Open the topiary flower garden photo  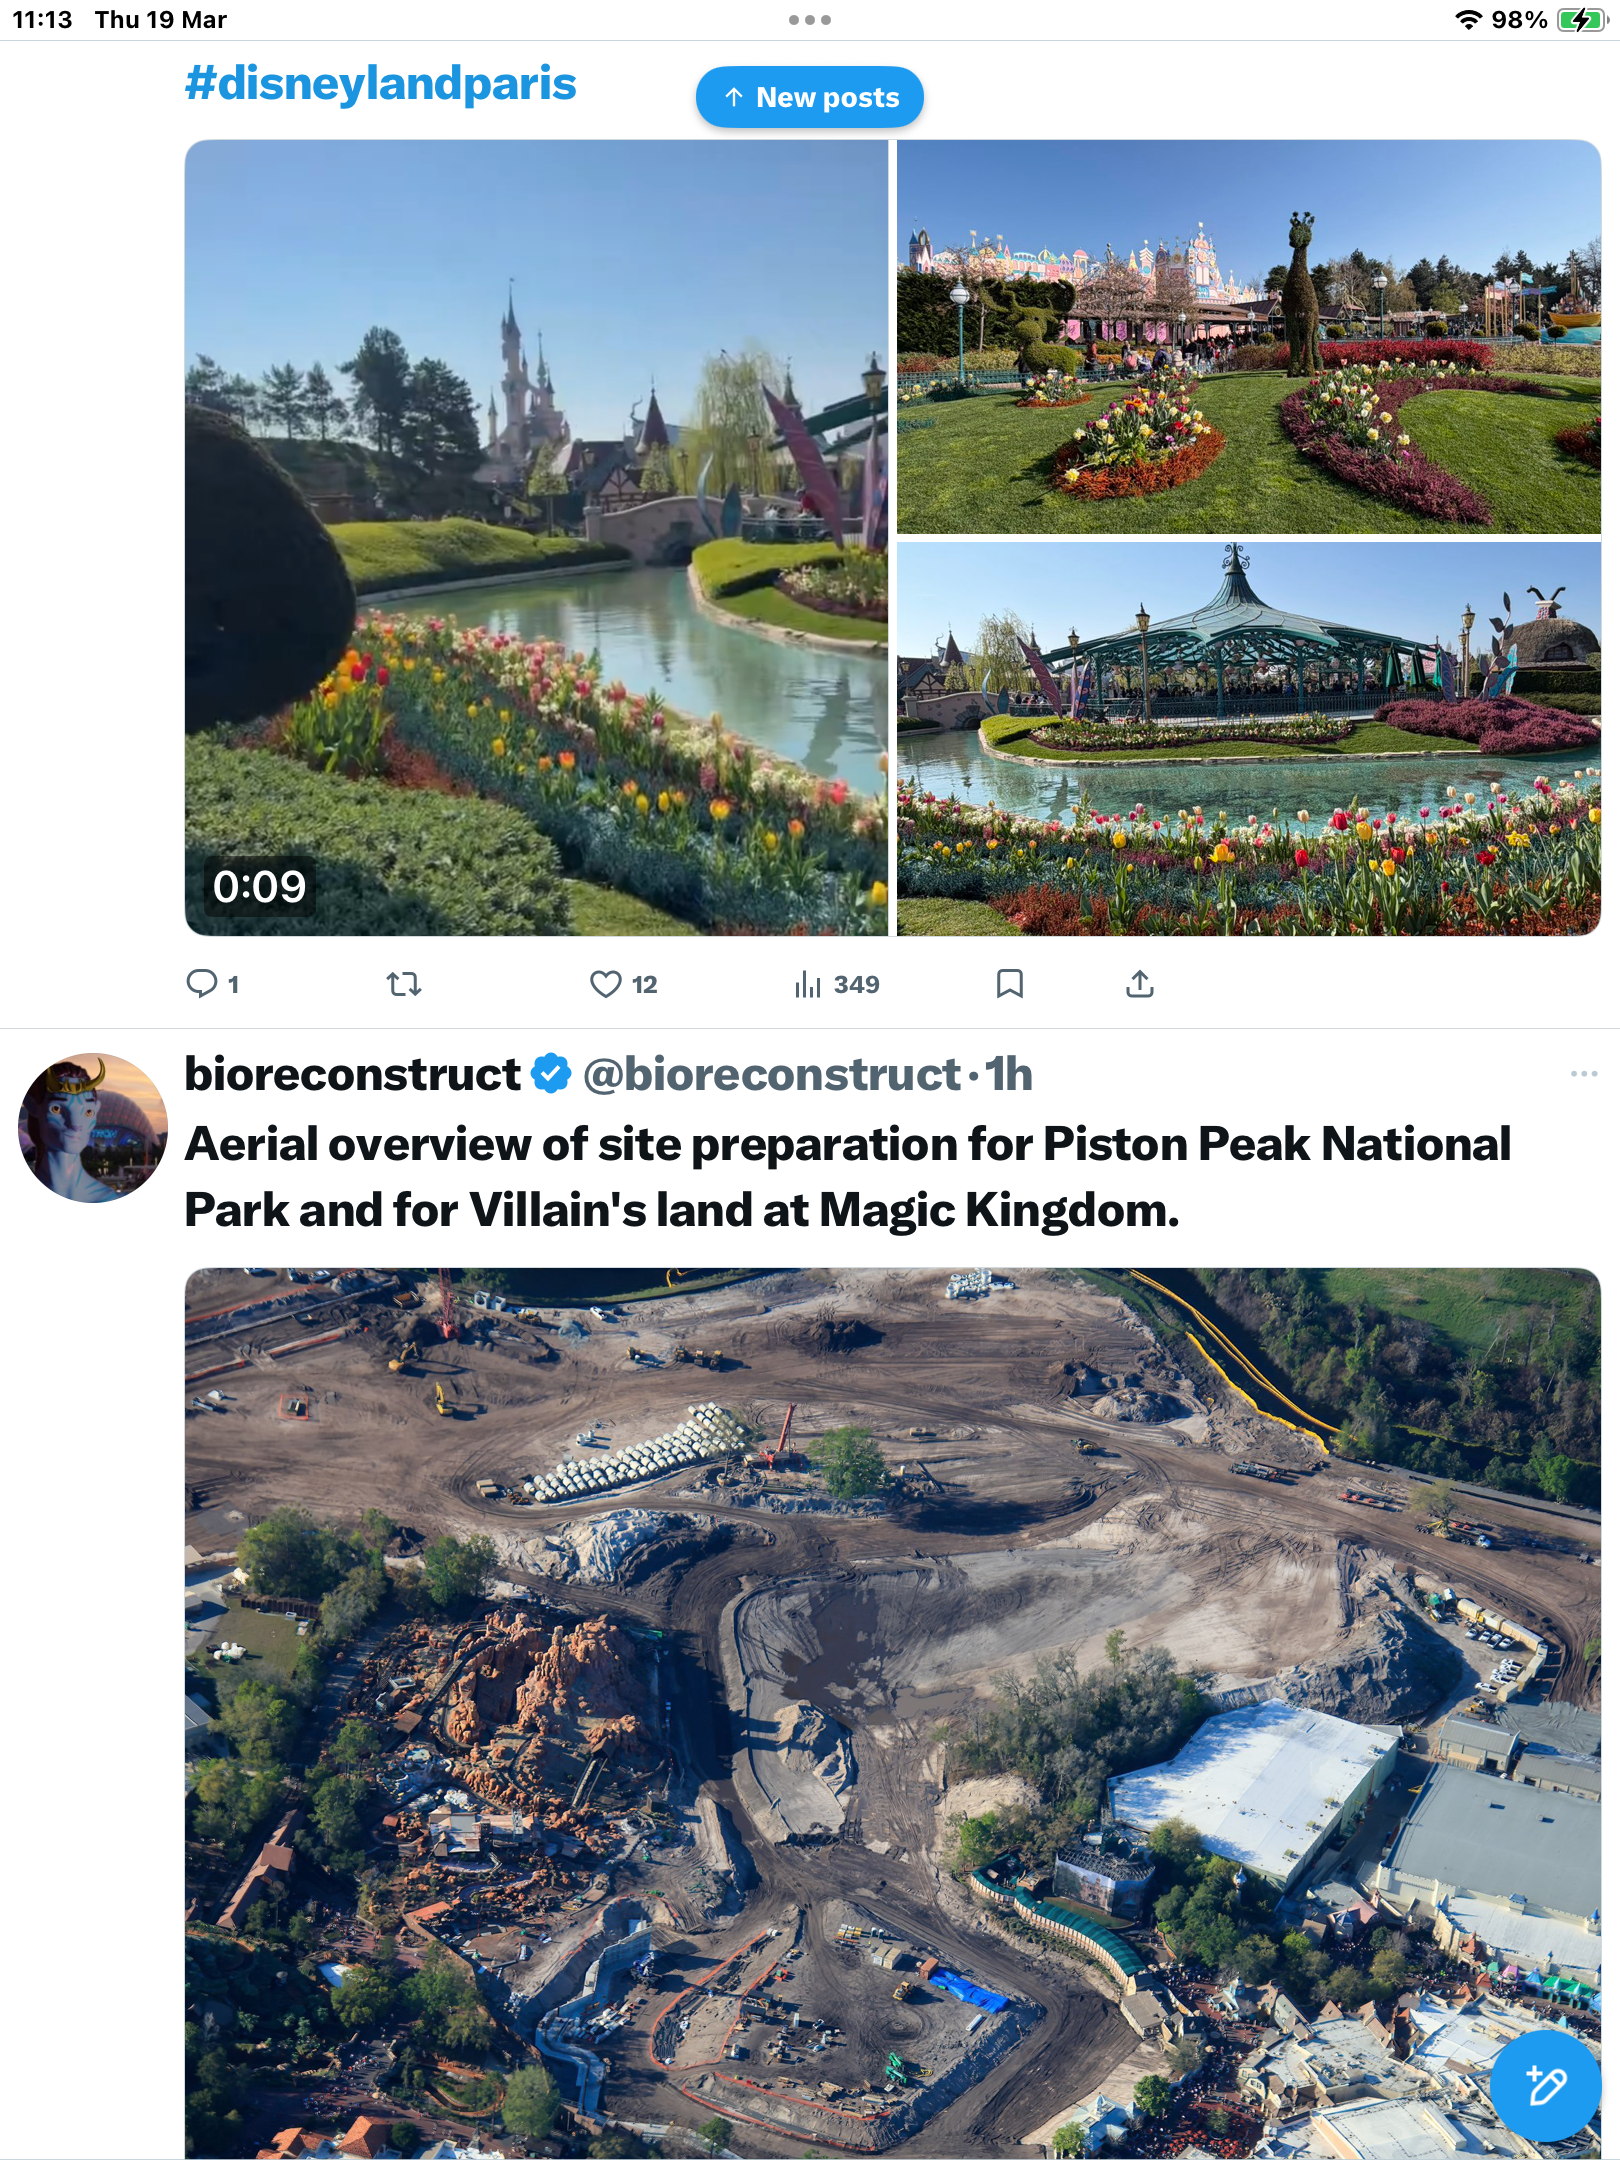(x=1249, y=337)
